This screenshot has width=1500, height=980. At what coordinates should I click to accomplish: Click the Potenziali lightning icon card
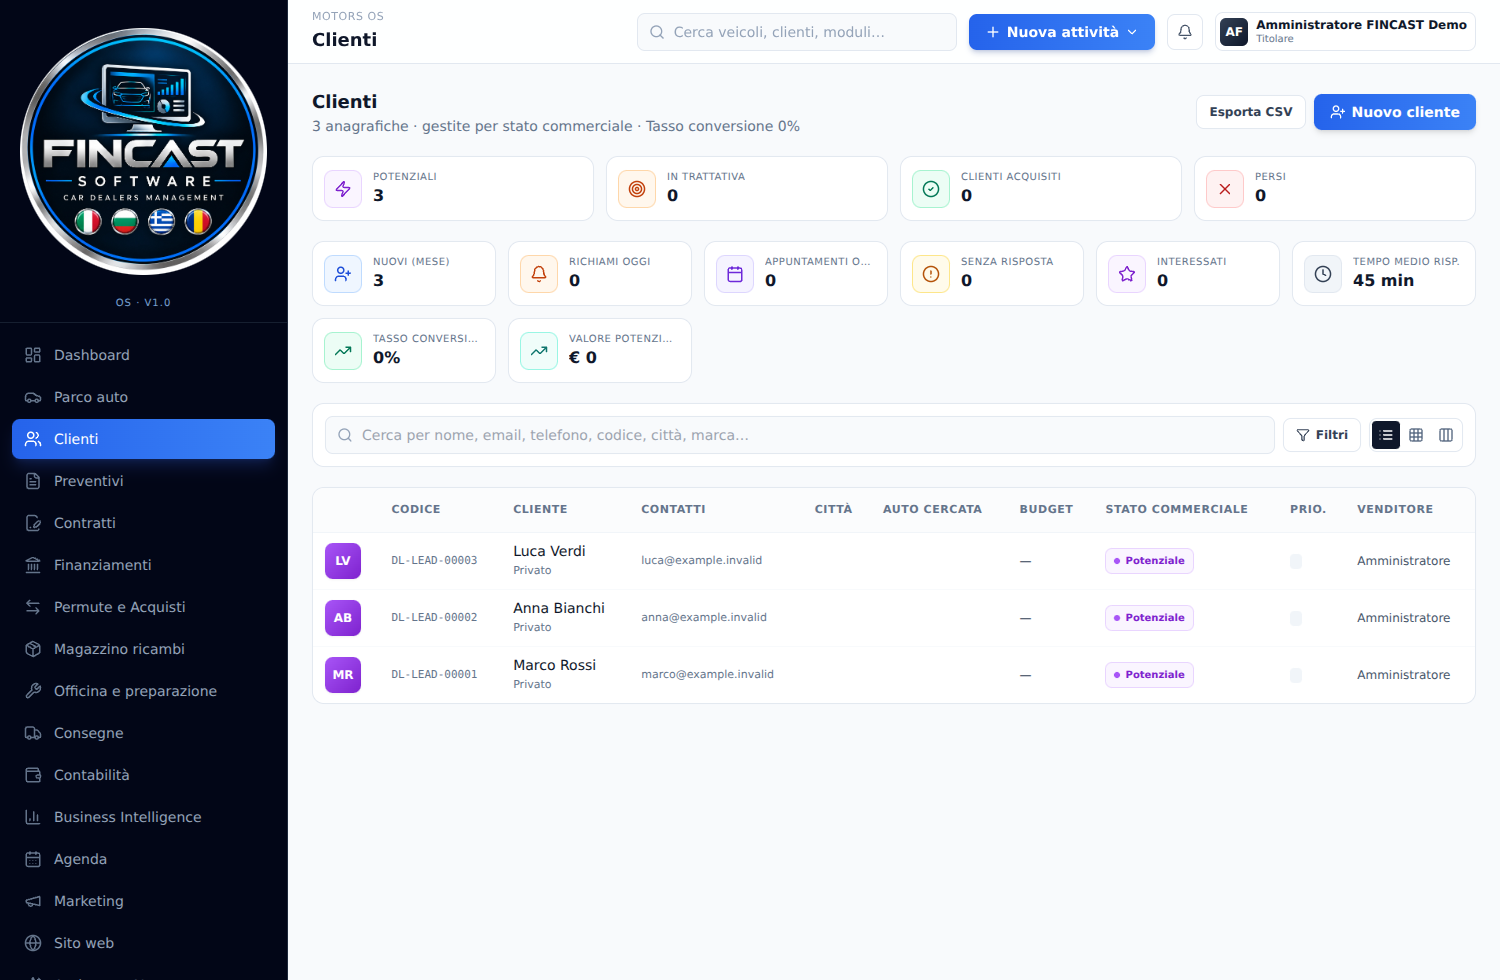pyautogui.click(x=343, y=189)
